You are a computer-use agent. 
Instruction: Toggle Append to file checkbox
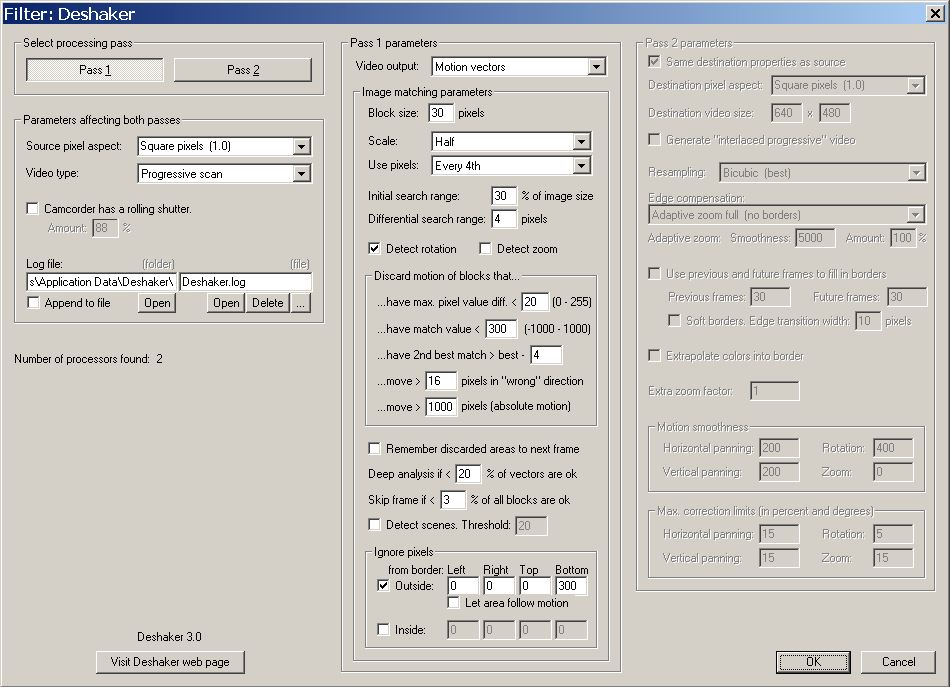[x=33, y=302]
